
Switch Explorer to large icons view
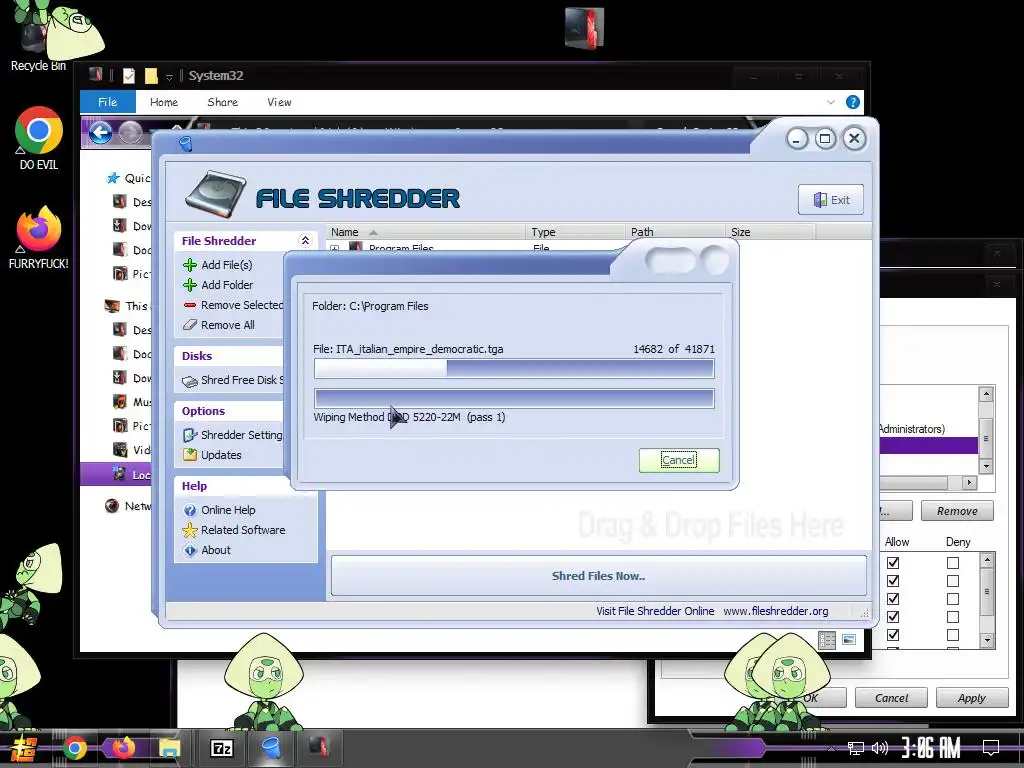coord(849,640)
